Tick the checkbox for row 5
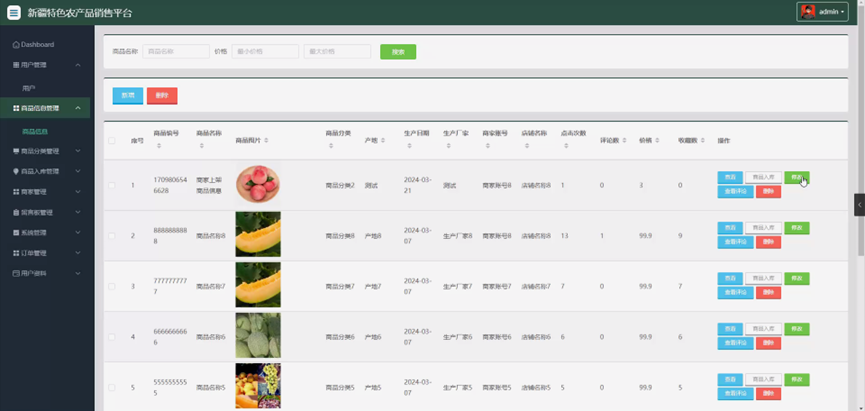The width and height of the screenshot is (865, 411). tap(111, 387)
